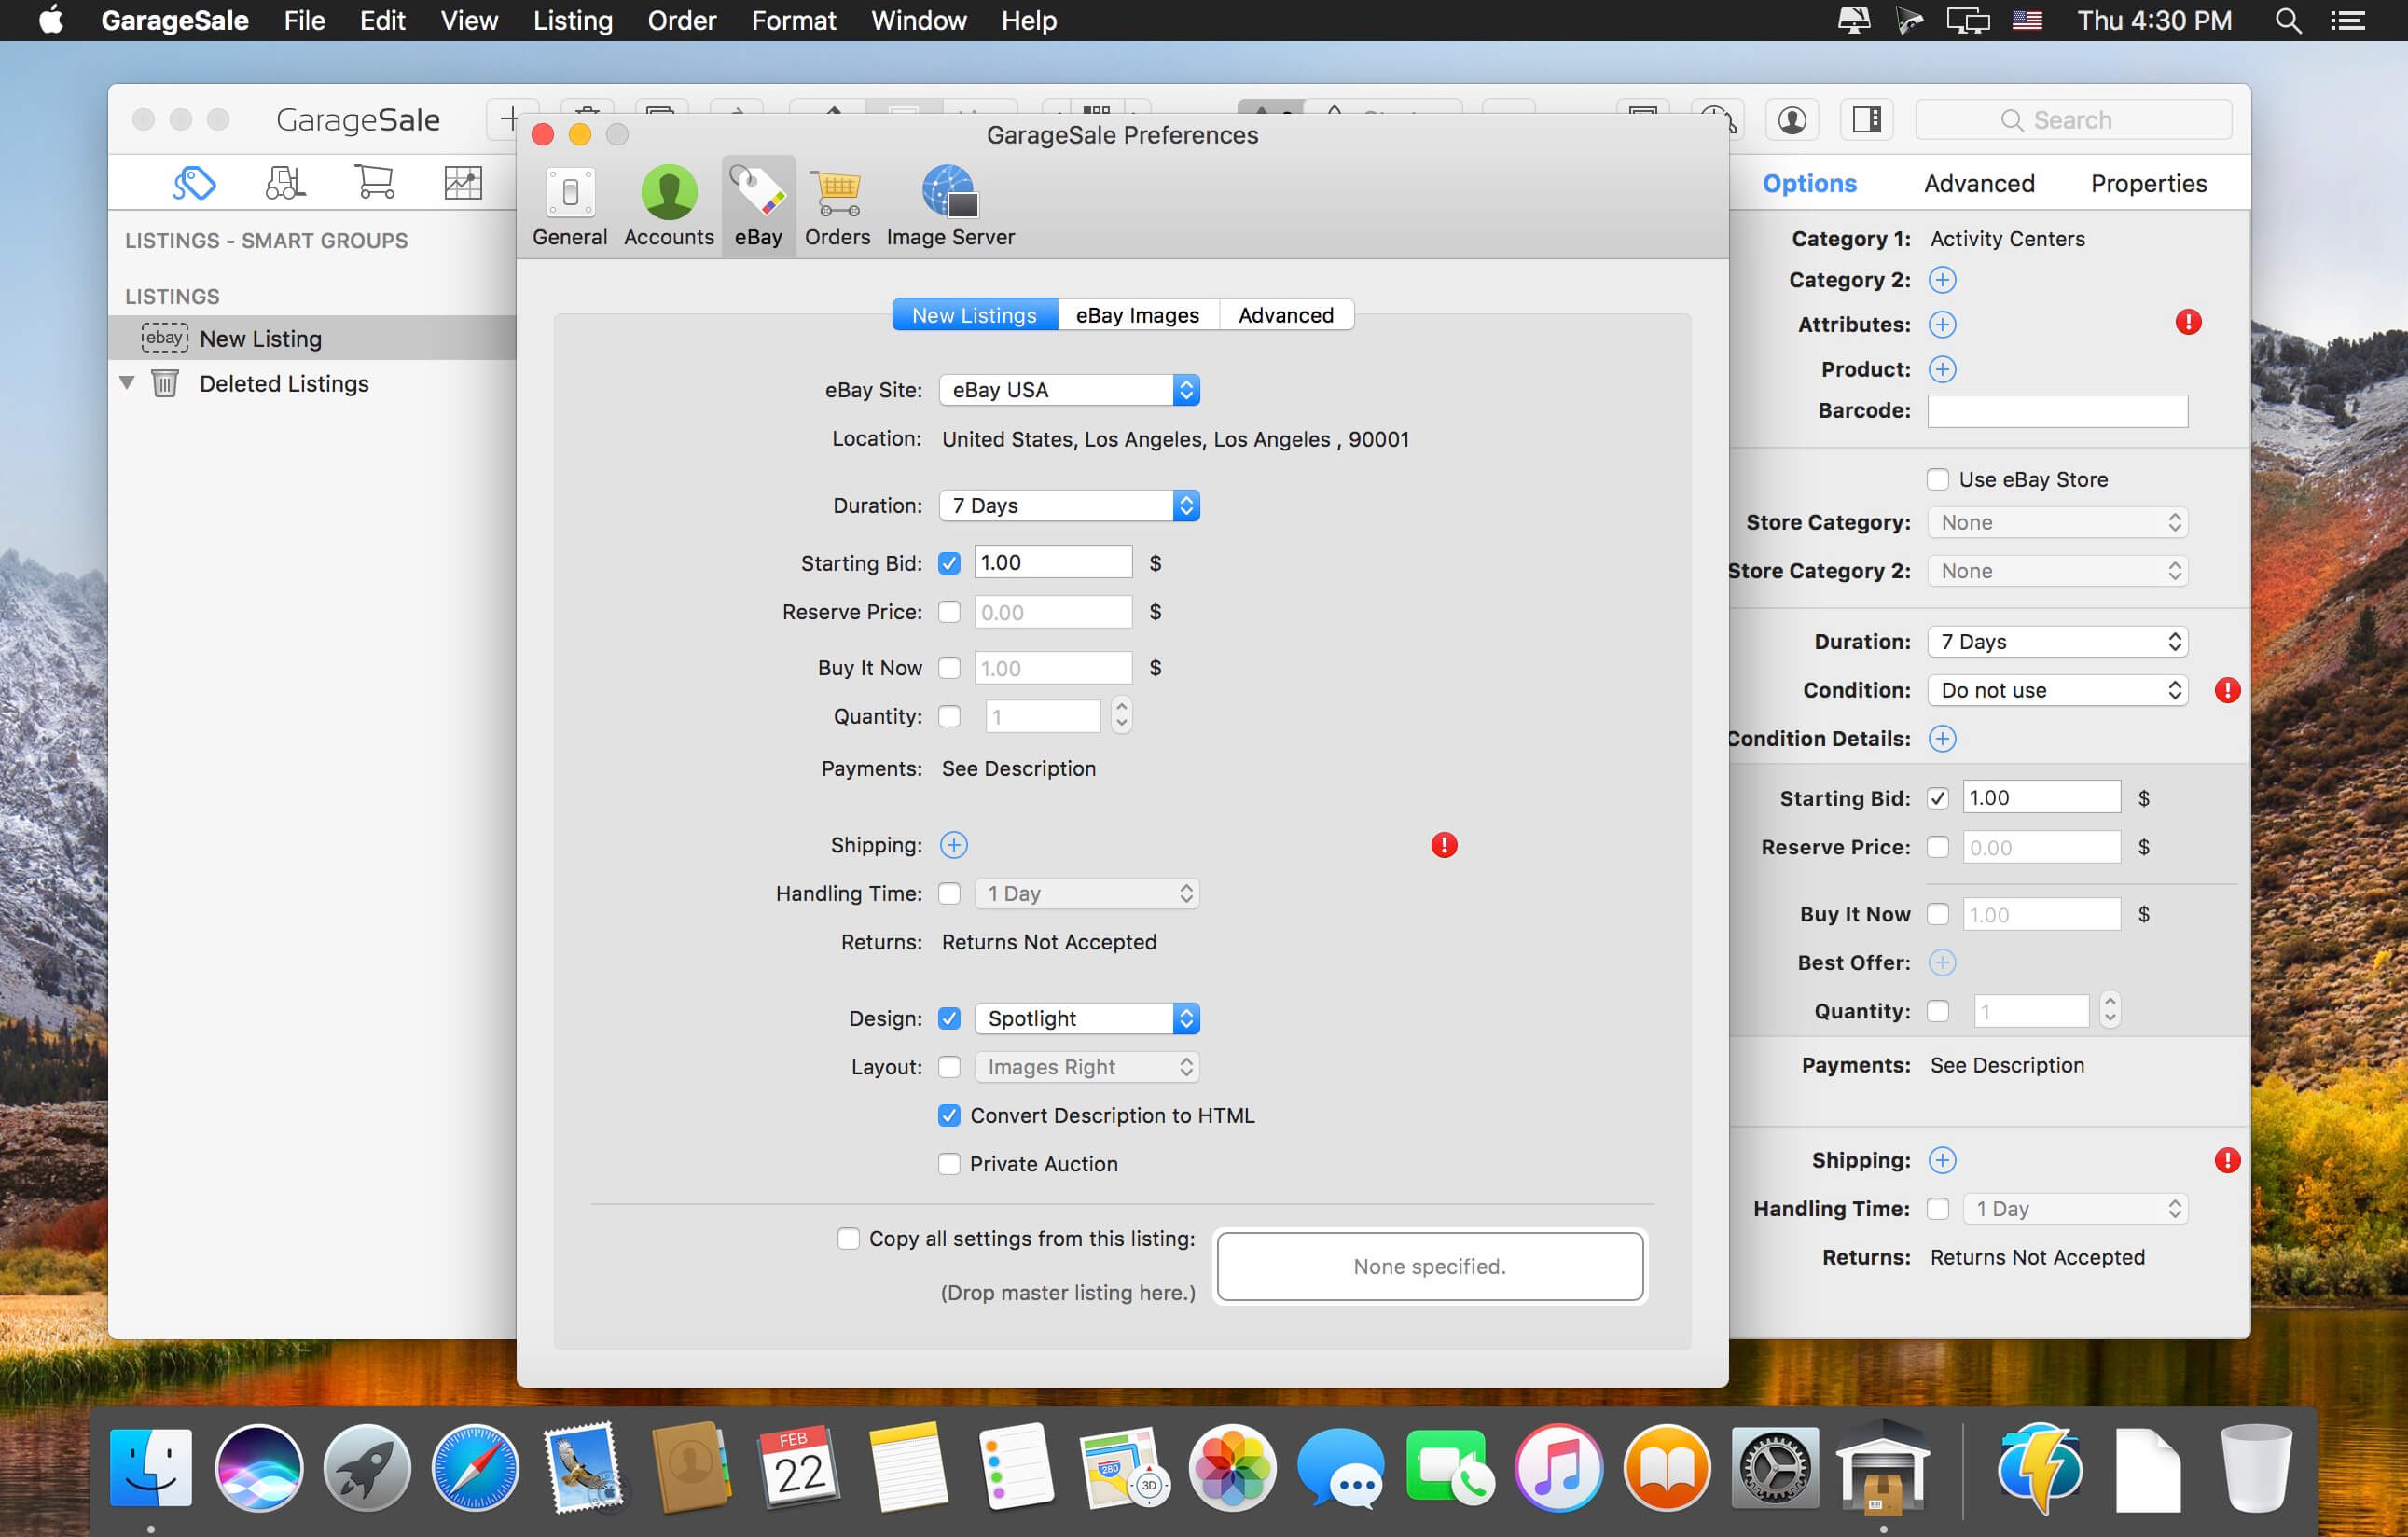
Task: Enable the Reserve Price checkbox in Preferences
Action: [x=949, y=612]
